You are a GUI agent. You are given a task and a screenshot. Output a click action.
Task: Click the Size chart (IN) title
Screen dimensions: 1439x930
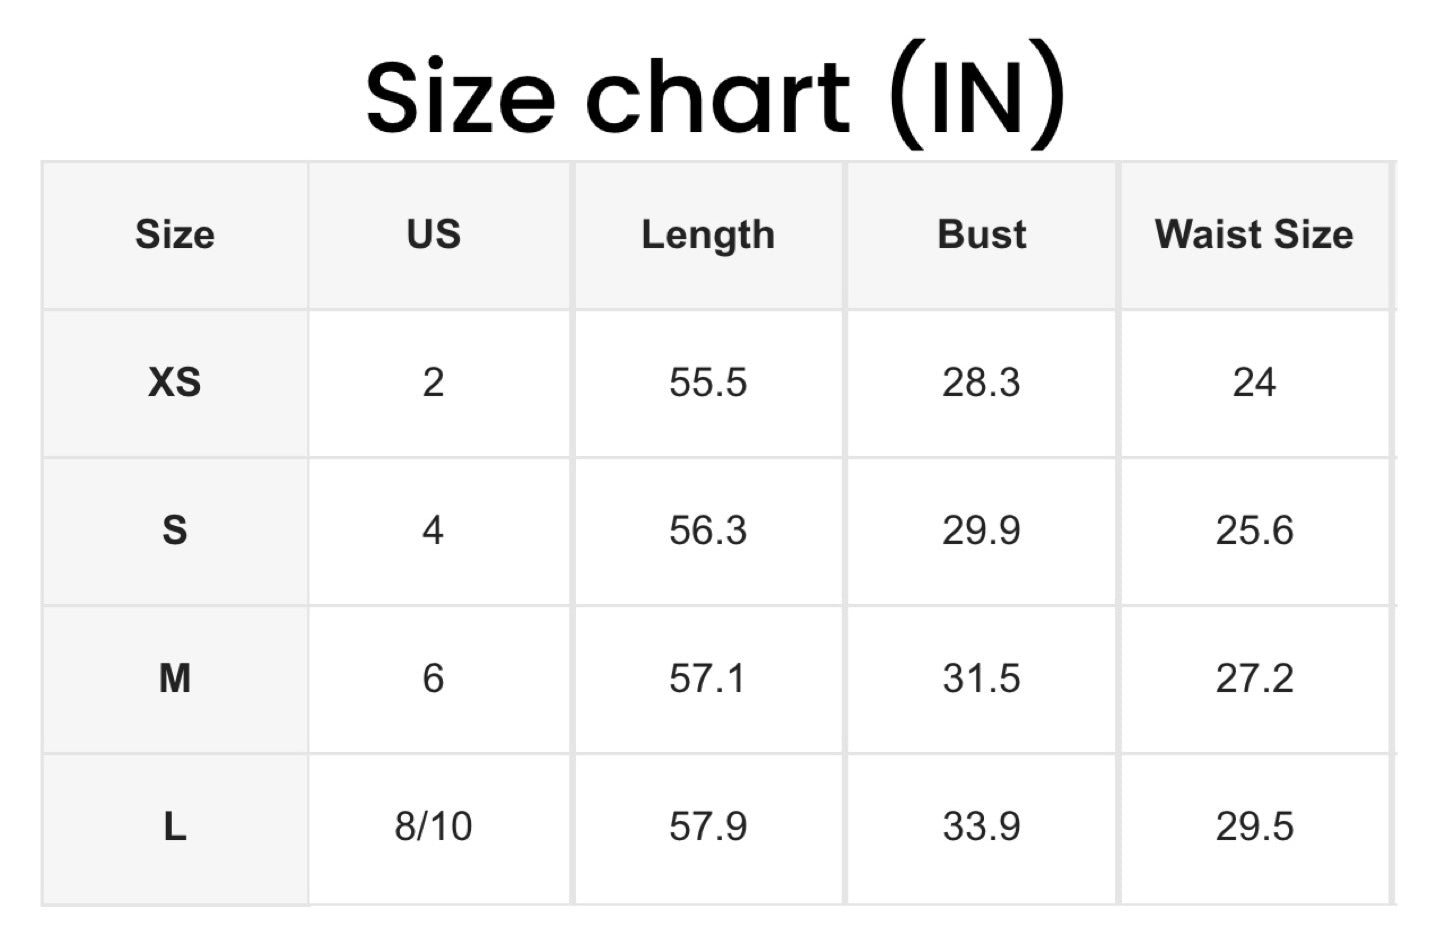click(x=715, y=95)
